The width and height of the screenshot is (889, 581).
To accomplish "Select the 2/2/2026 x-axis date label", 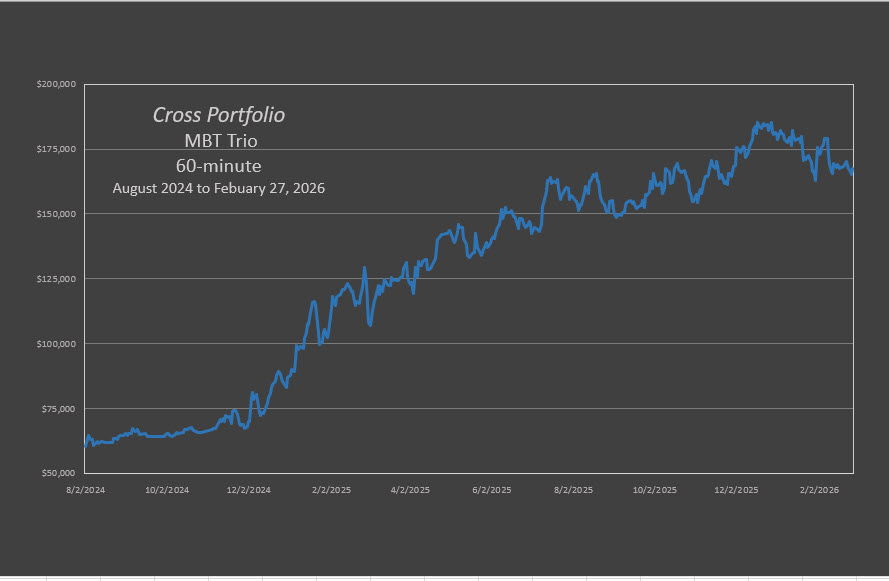I will point(819,491).
